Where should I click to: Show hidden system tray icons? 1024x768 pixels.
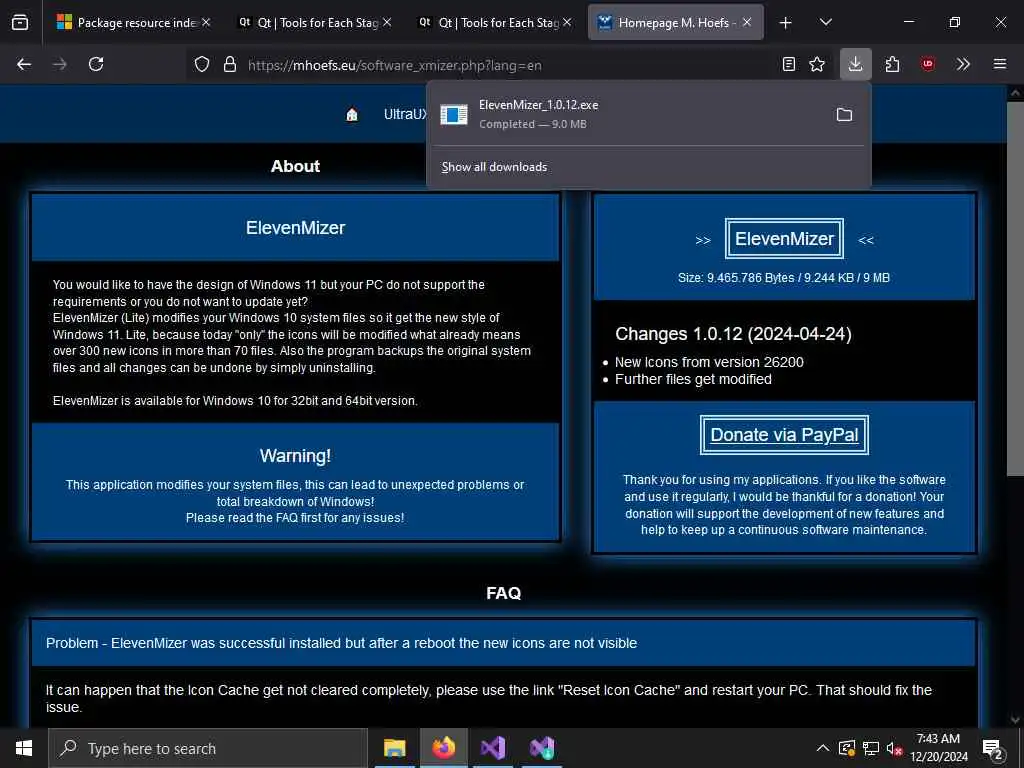pyautogui.click(x=823, y=748)
